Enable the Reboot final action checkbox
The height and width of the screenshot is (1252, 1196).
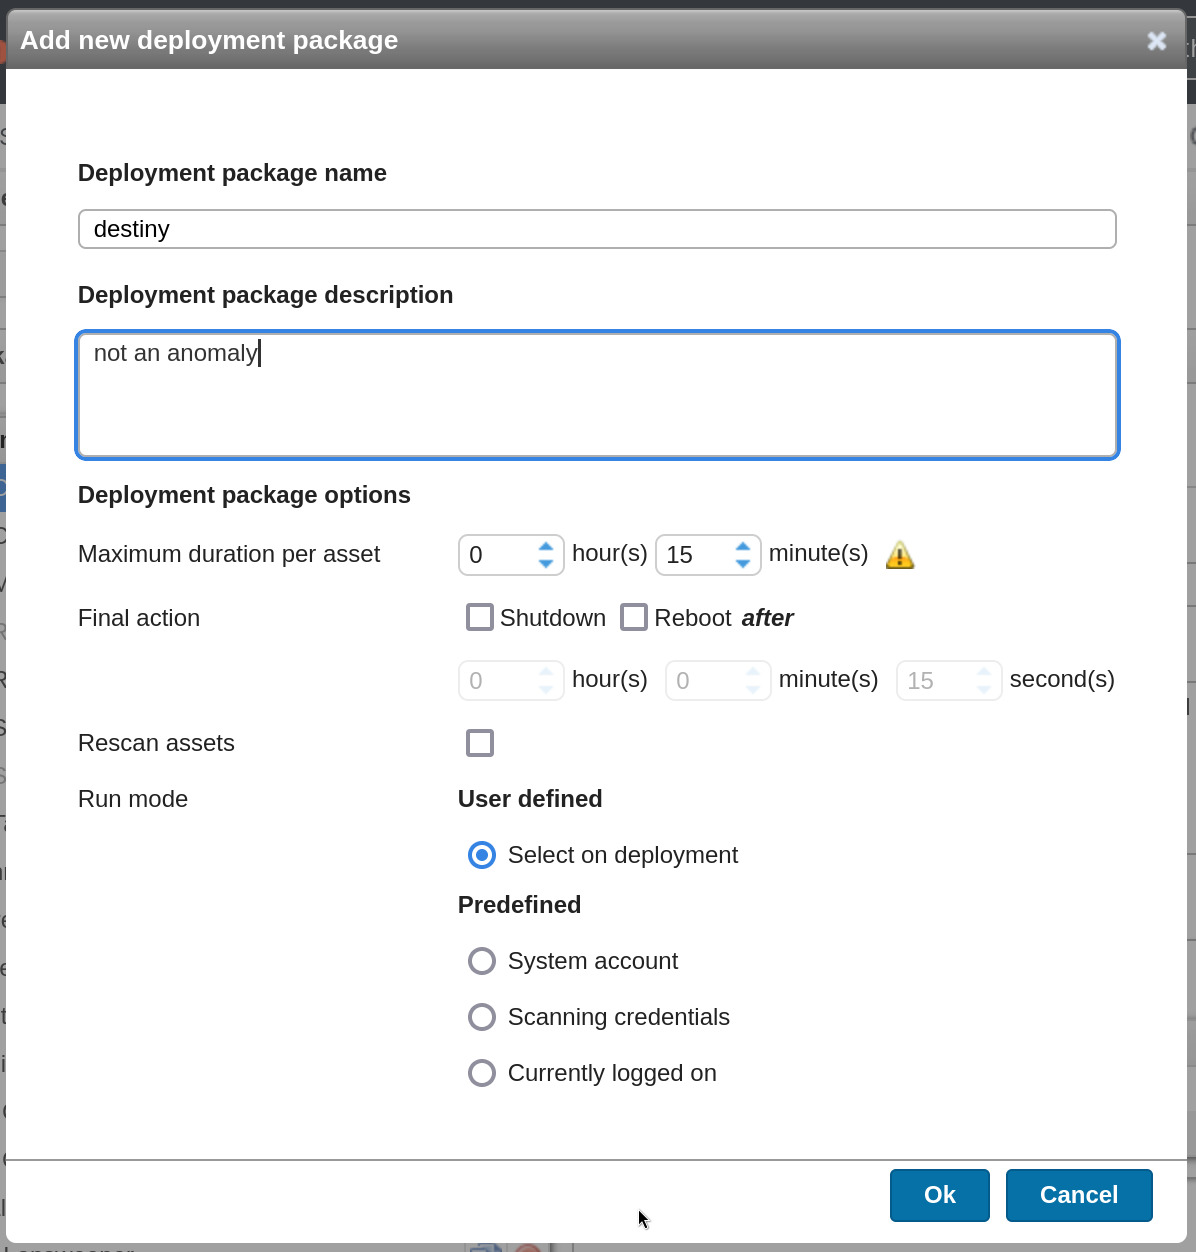pos(634,618)
